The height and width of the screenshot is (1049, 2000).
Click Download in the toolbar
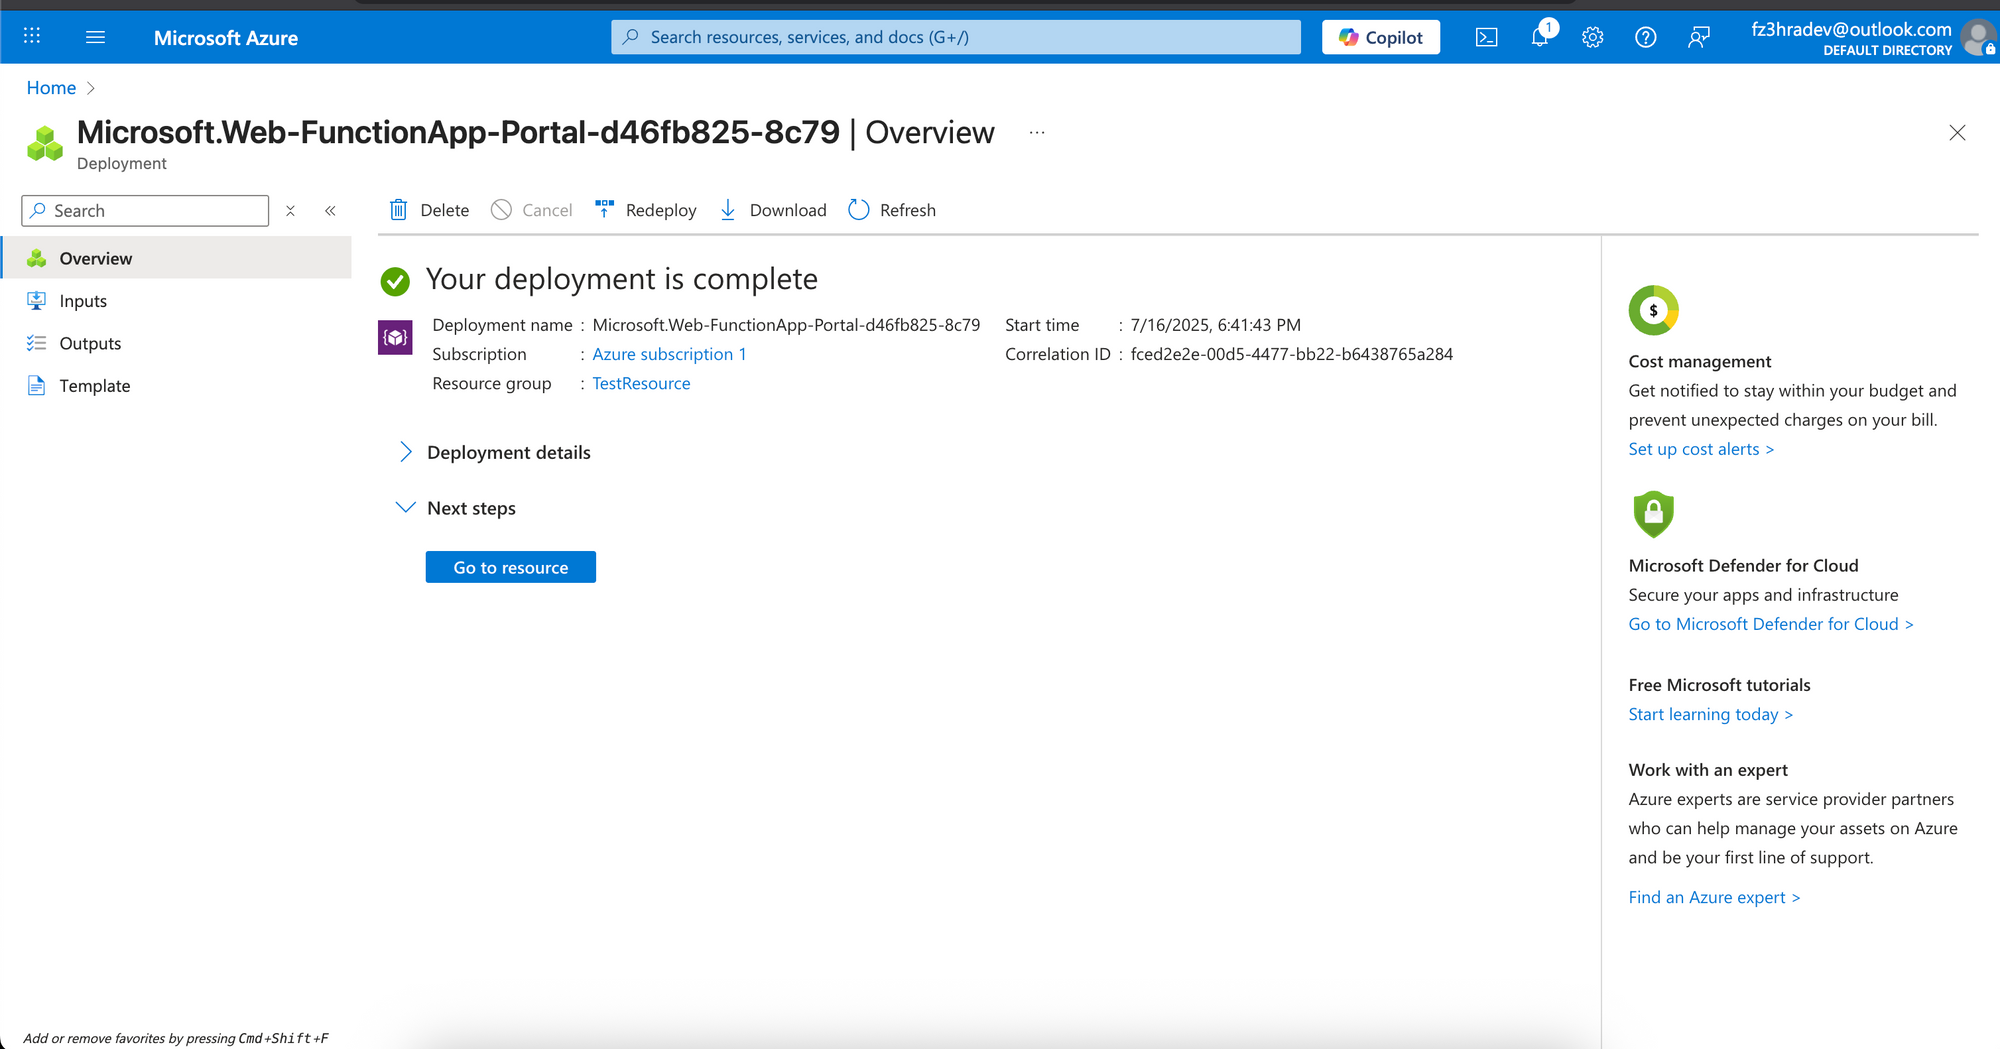pos(774,210)
